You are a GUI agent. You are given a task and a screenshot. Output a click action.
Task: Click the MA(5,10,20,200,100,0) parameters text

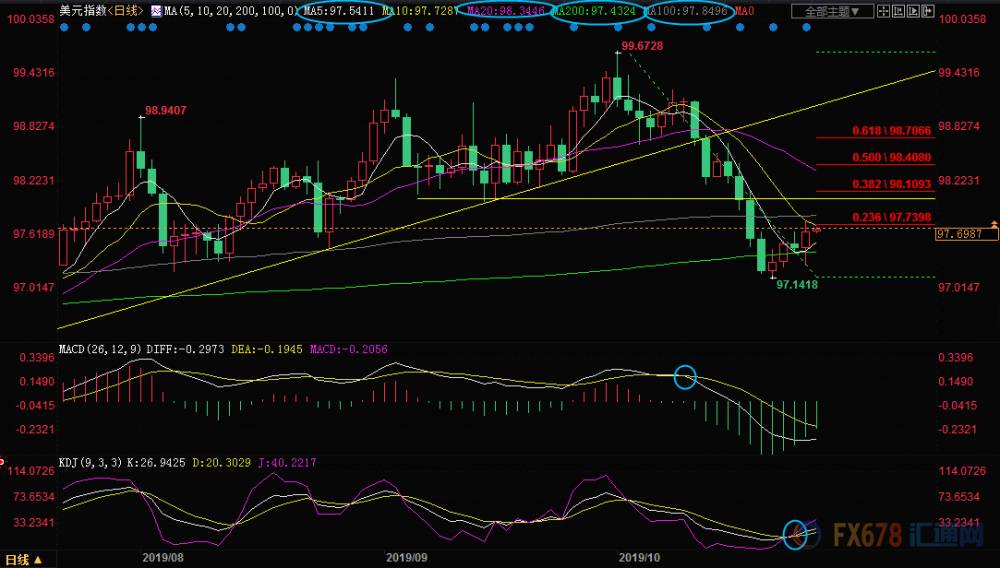pos(231,11)
